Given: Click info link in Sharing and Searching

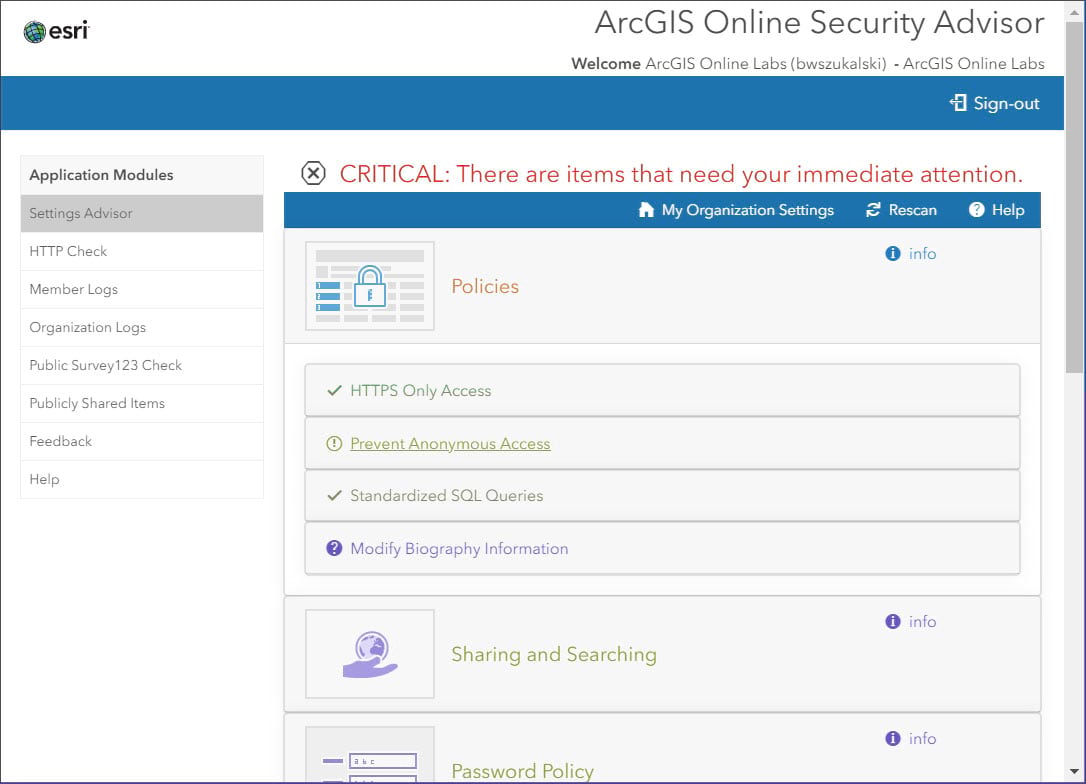Looking at the screenshot, I should 922,622.
